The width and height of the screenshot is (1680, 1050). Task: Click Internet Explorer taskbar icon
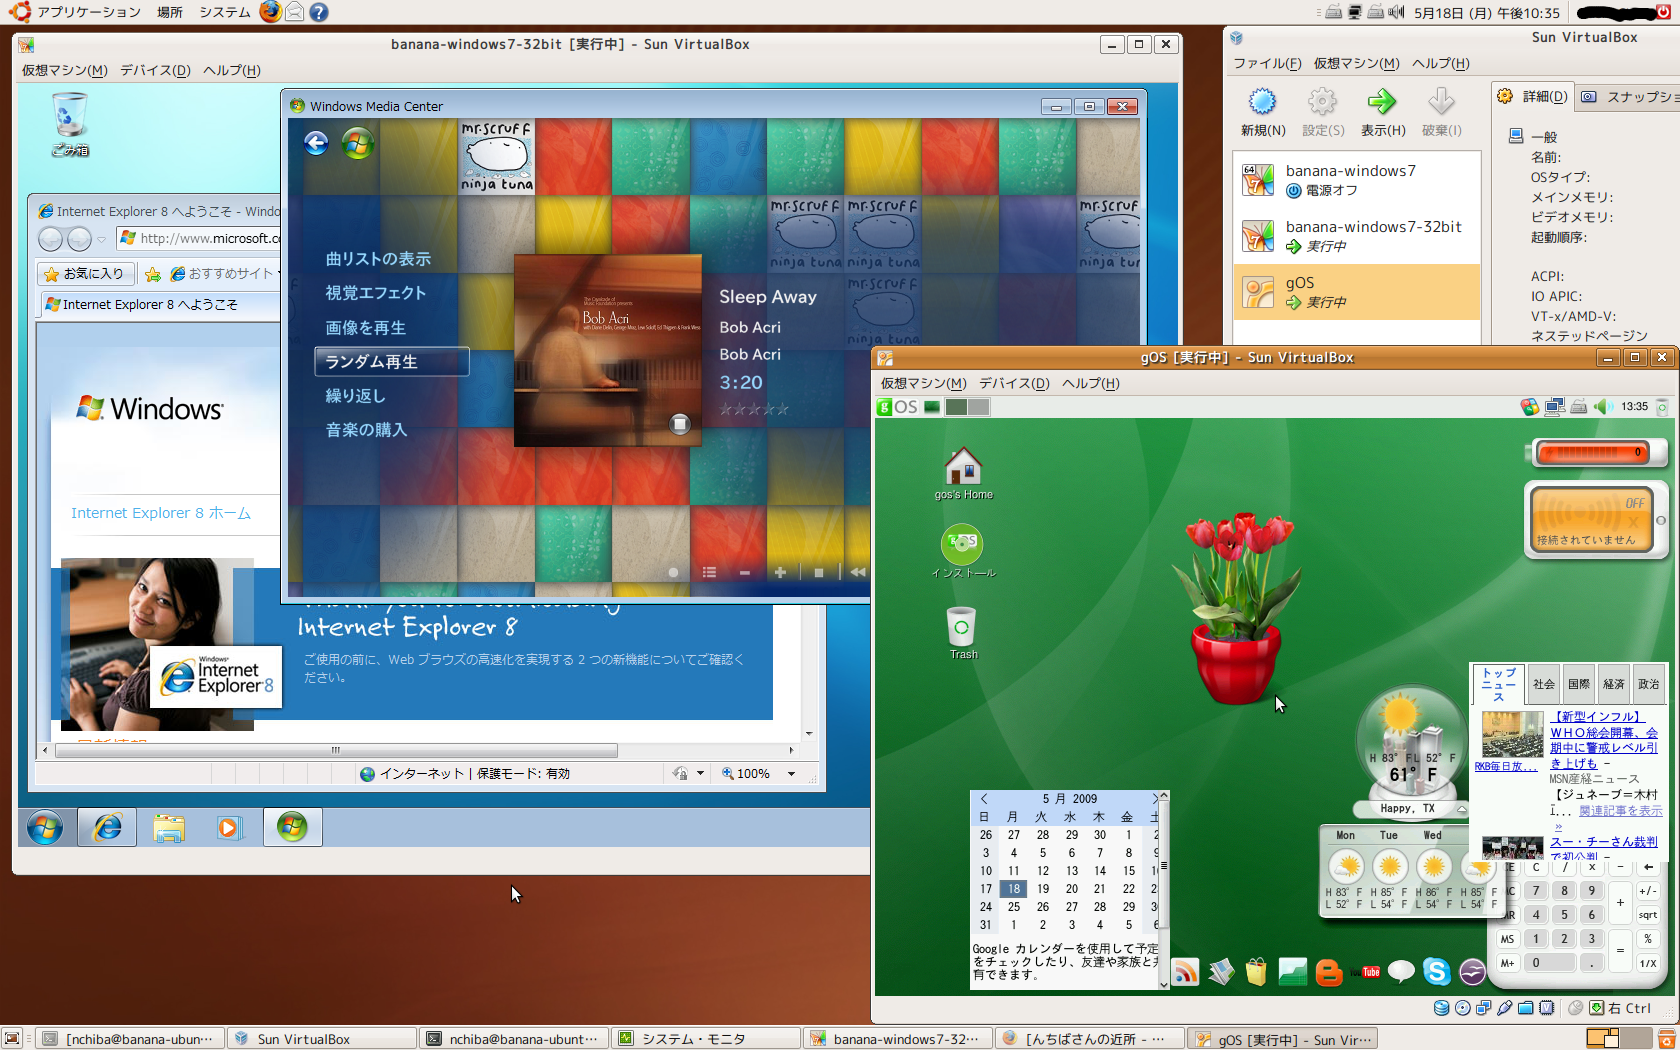click(x=107, y=828)
